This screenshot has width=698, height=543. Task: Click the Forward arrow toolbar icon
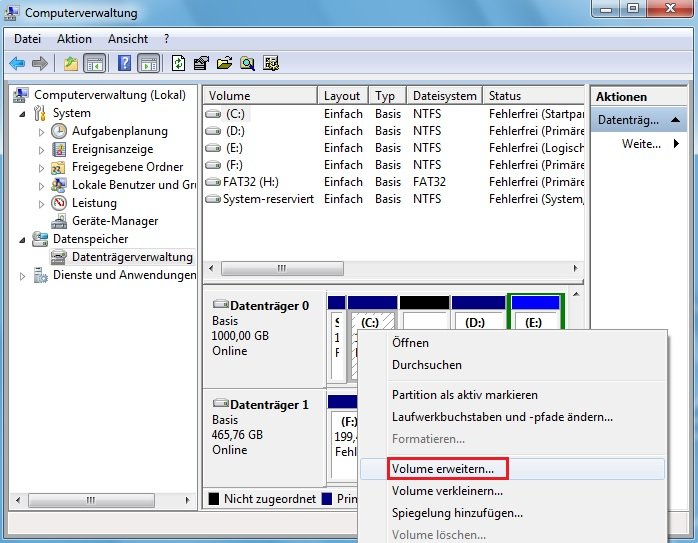40,64
